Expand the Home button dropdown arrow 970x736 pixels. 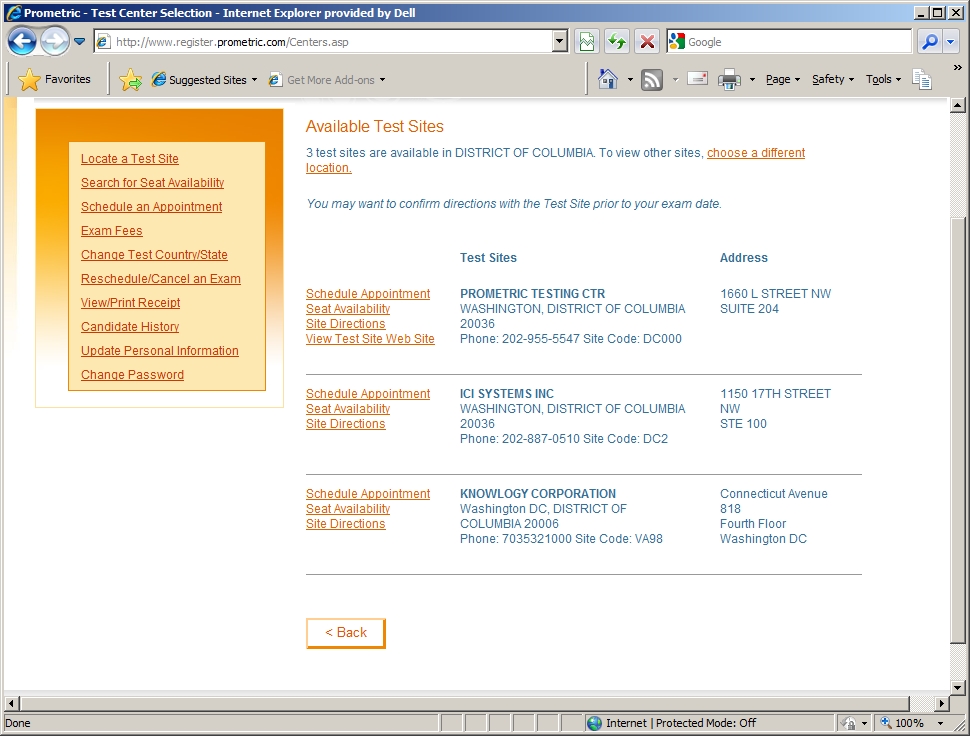click(x=630, y=79)
